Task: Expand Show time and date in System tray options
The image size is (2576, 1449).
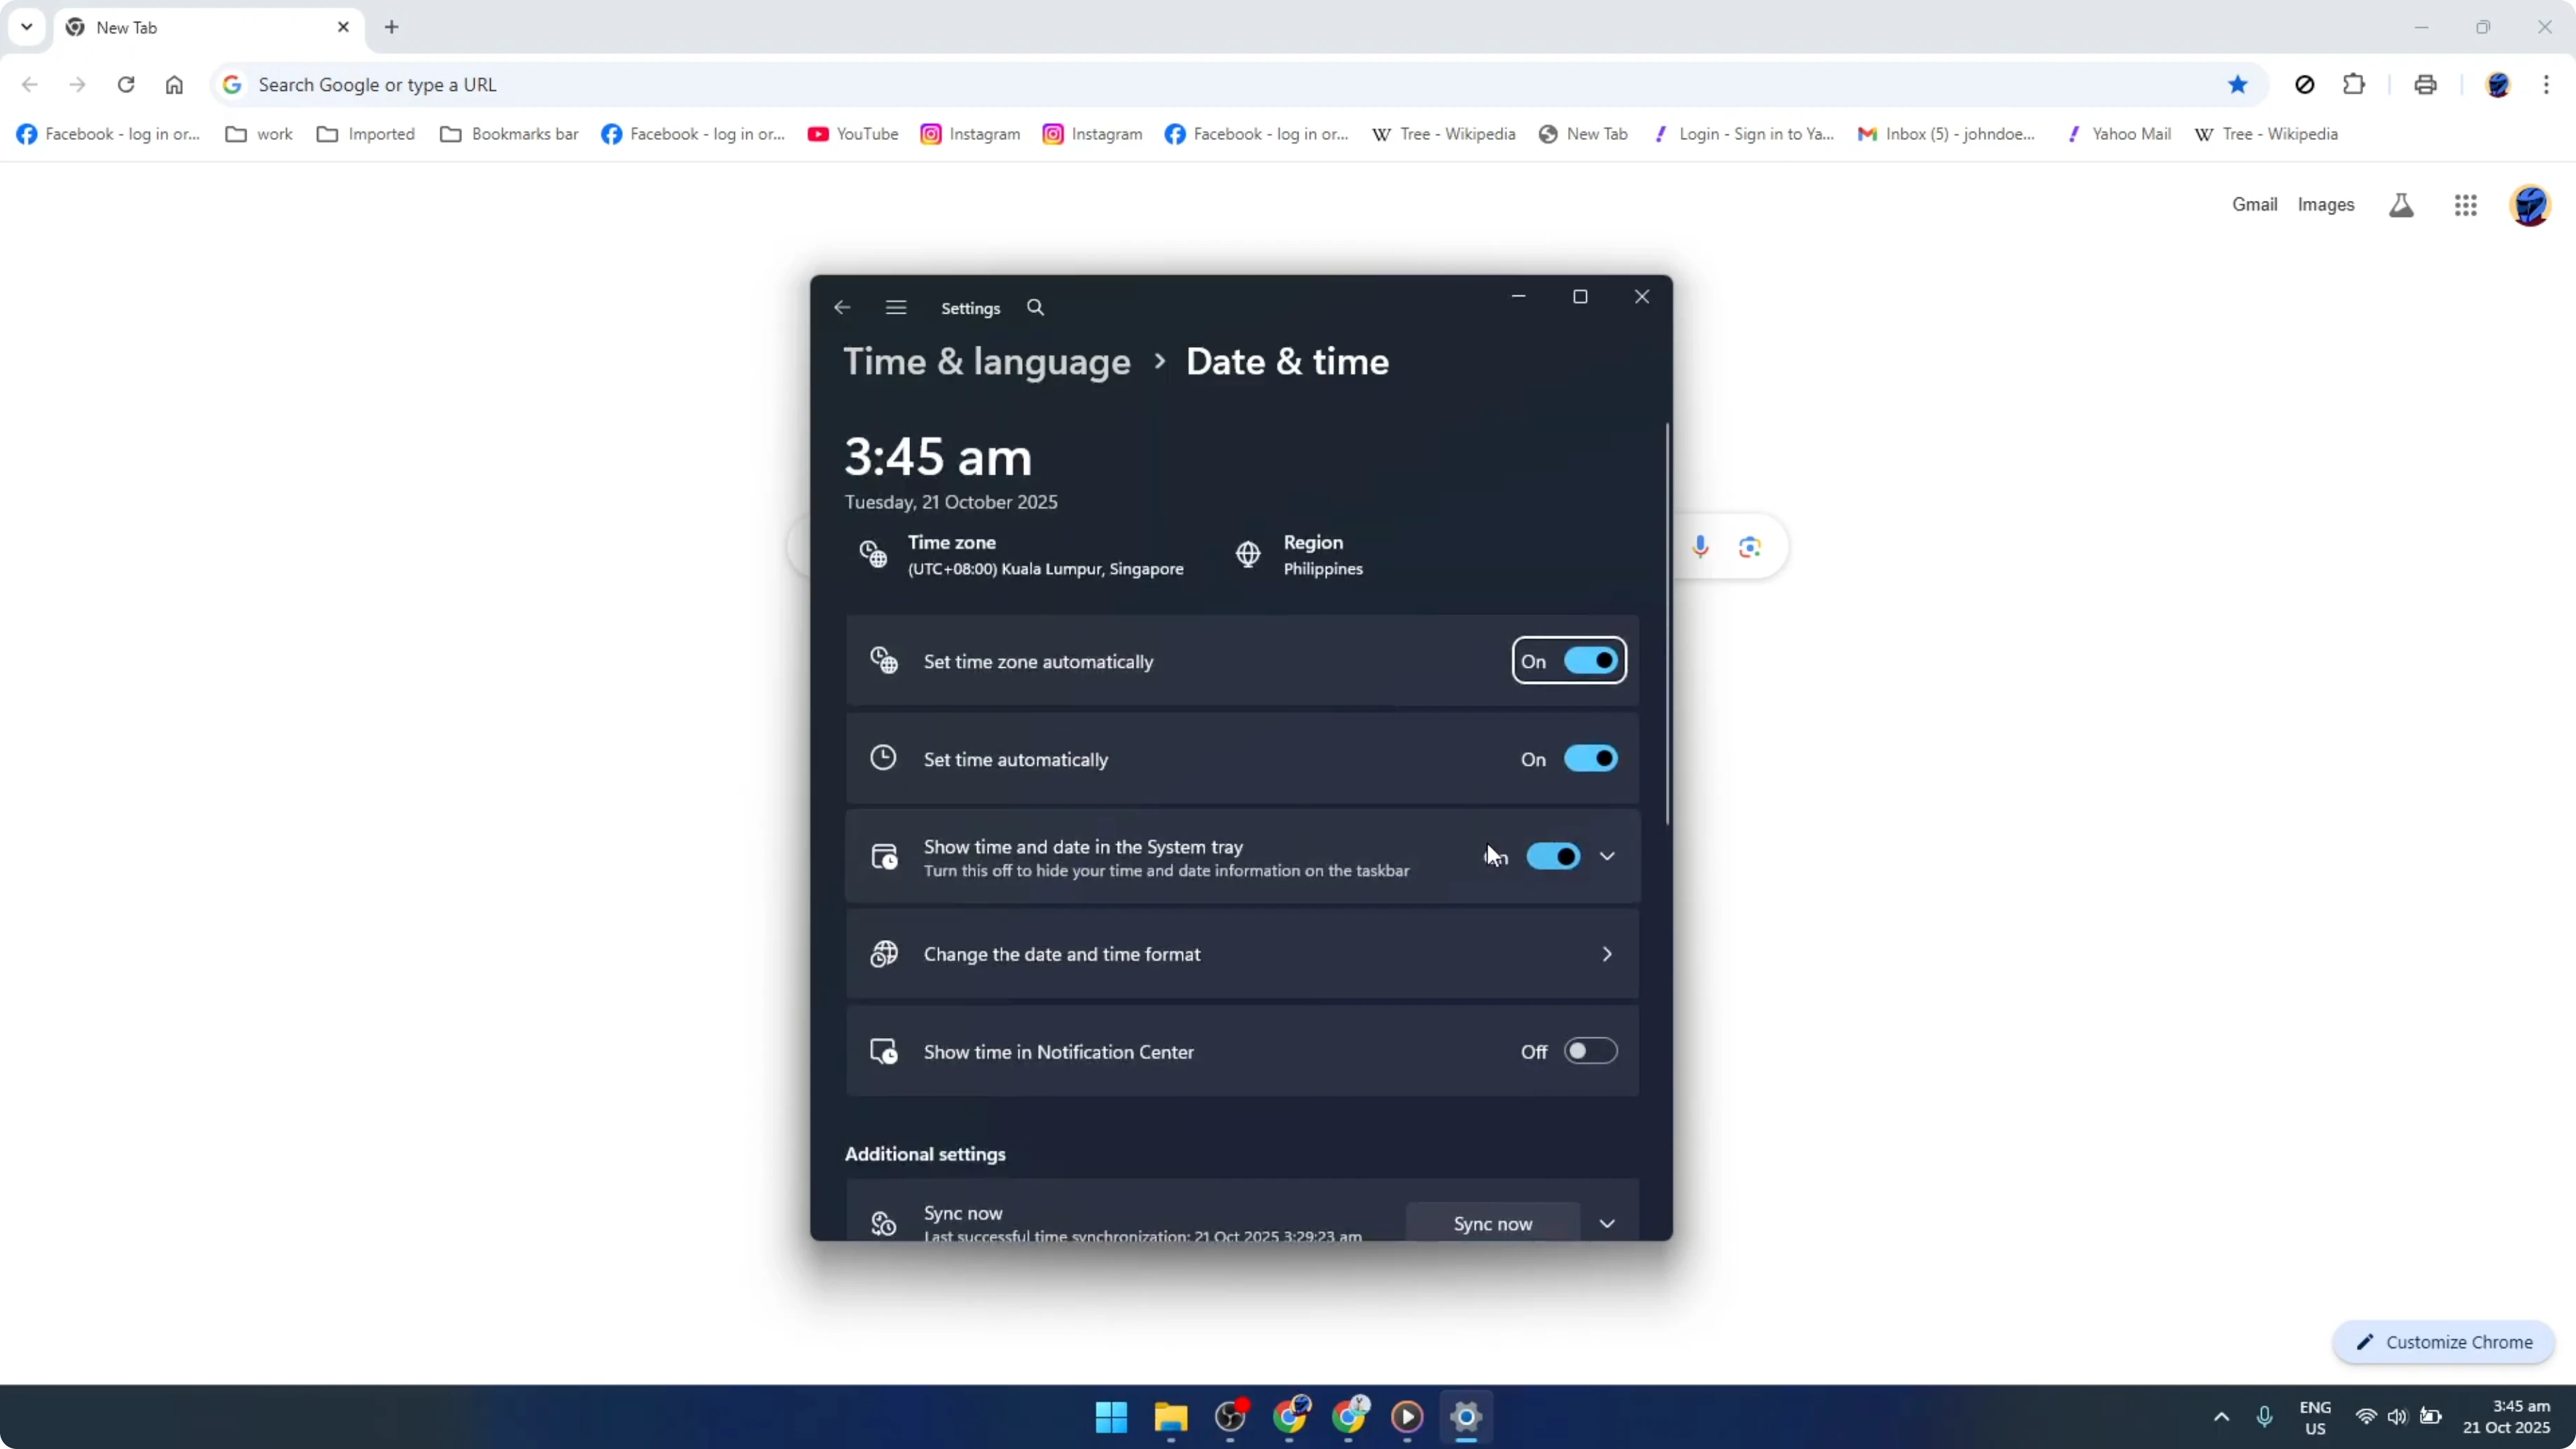Action: pos(1607,856)
